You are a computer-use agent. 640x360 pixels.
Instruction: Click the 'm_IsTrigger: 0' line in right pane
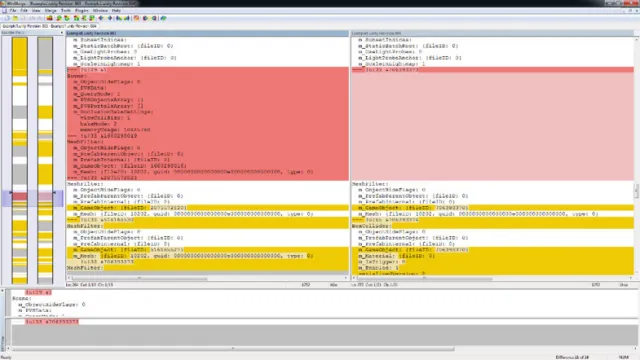[x=382, y=262]
